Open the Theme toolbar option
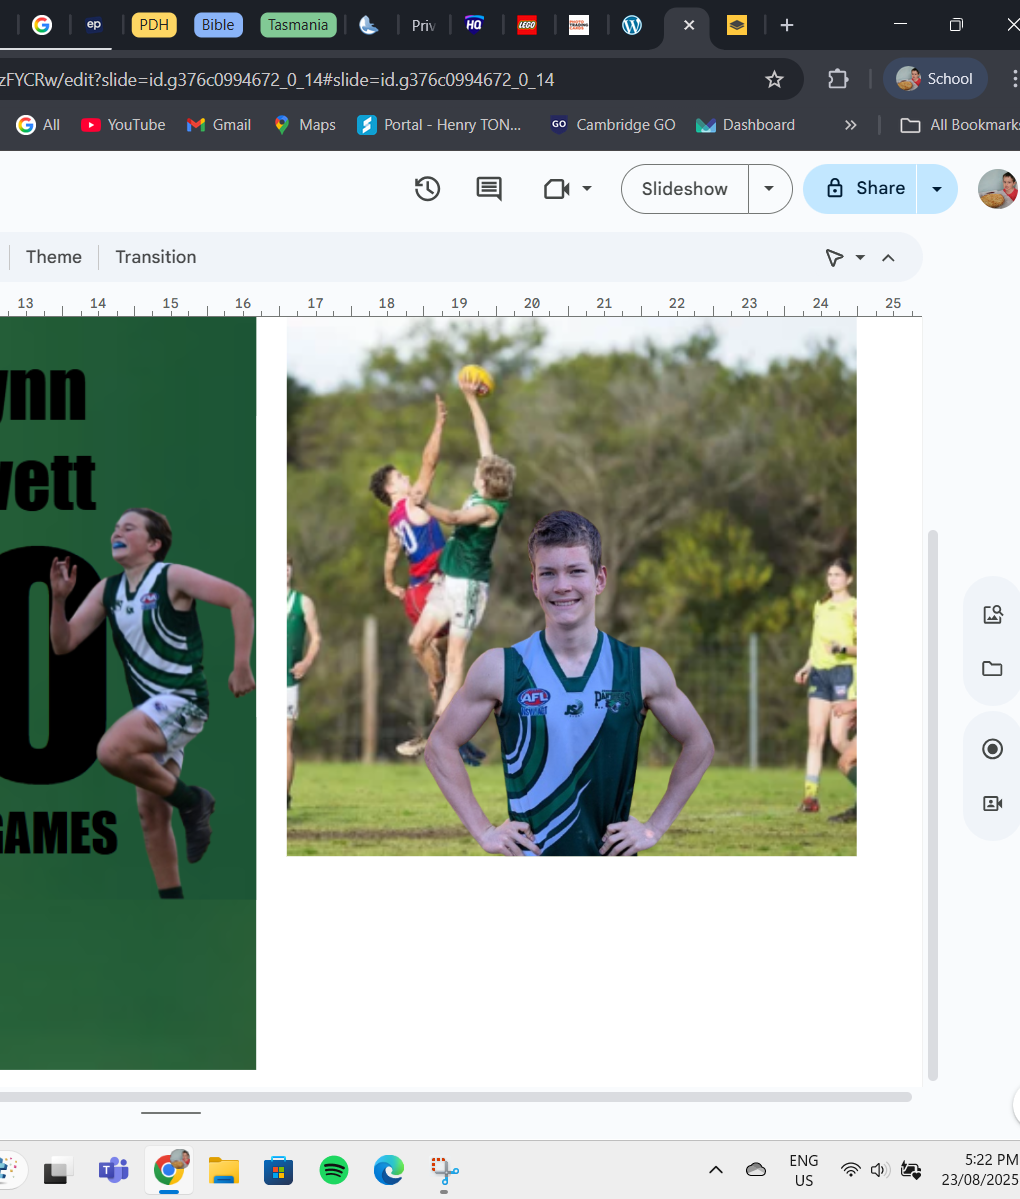This screenshot has height=1199, width=1020. coord(54,257)
